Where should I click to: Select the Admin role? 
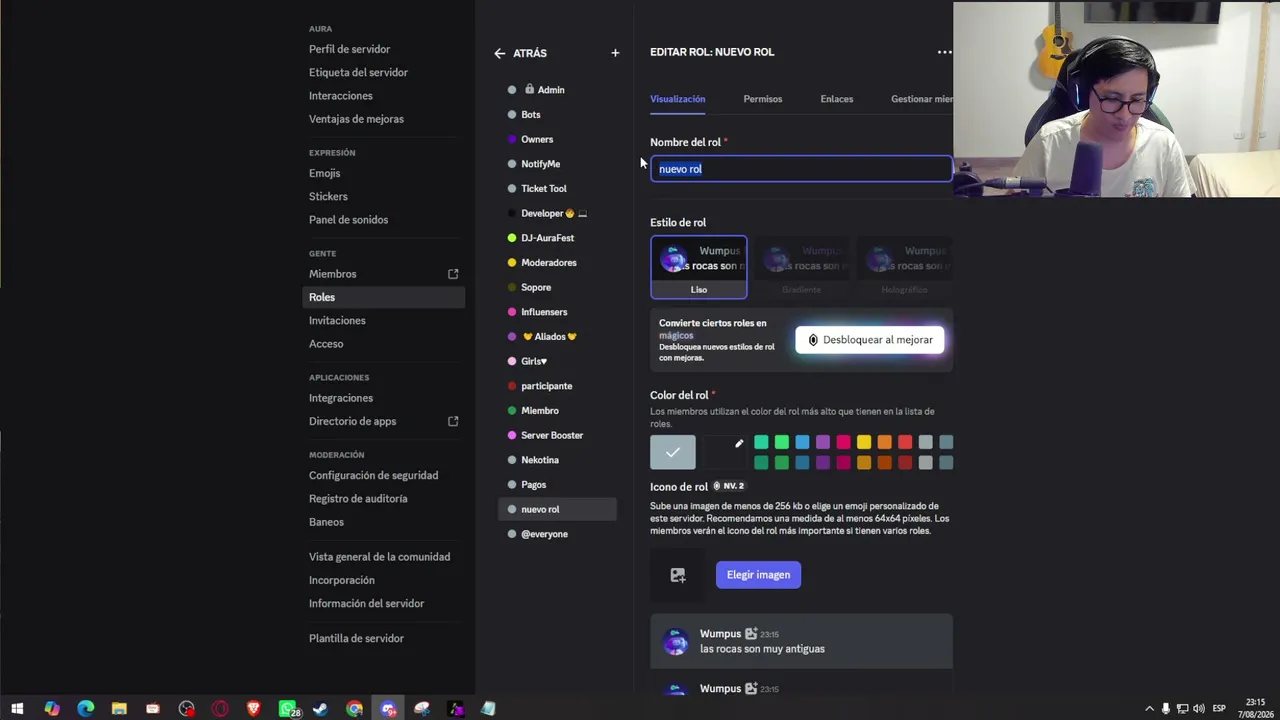coord(557,90)
